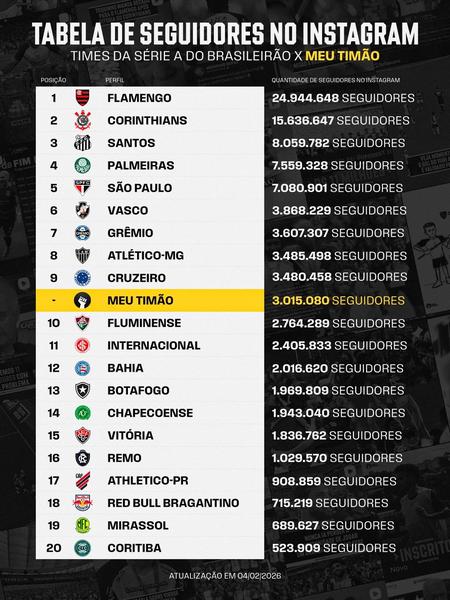Click the update date footer text
Image resolution: width=450 pixels, height=600 pixels.
pyautogui.click(x=225, y=576)
